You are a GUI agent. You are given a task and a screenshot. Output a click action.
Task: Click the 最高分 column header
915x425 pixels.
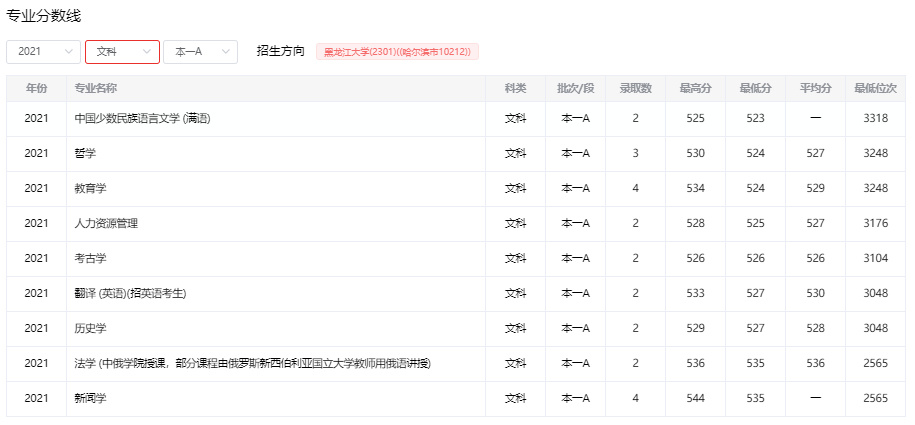click(695, 89)
